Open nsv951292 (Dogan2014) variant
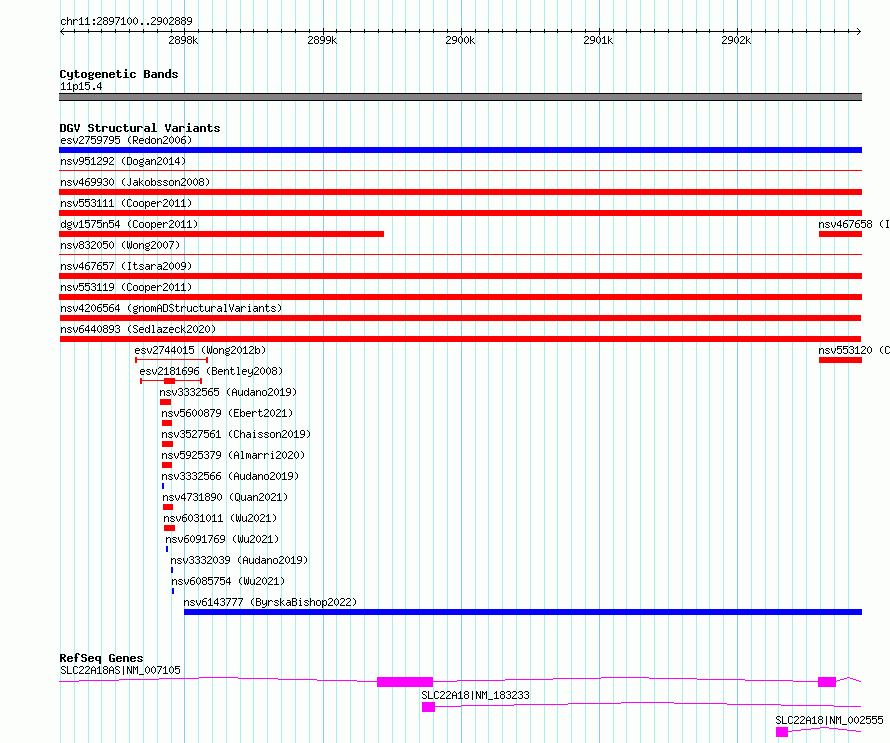 [x=123, y=161]
